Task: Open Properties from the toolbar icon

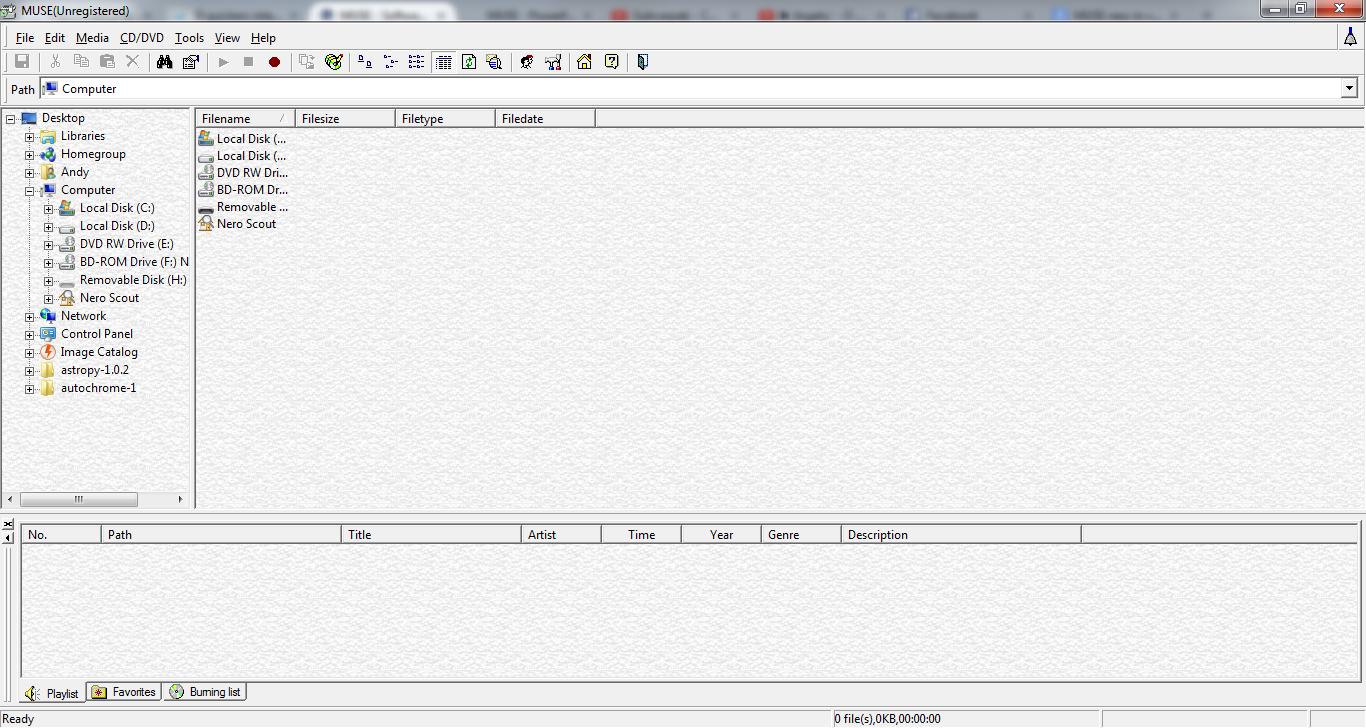Action: [191, 62]
